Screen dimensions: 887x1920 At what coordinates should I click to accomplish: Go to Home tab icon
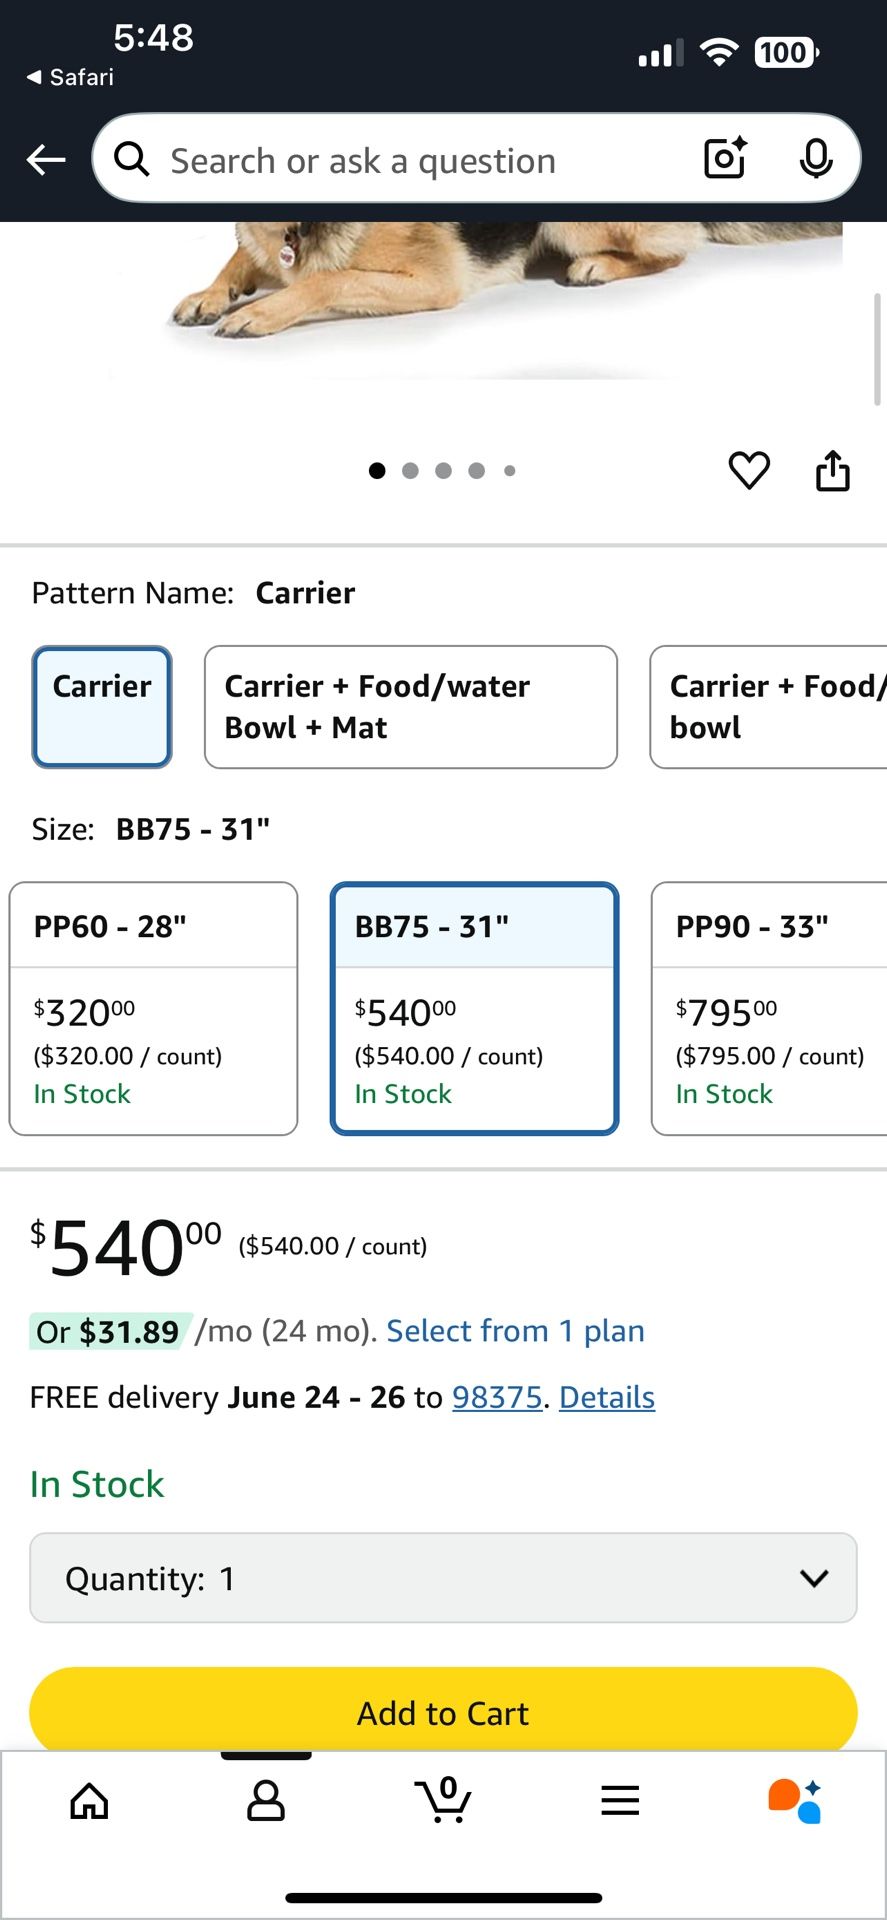(89, 1801)
